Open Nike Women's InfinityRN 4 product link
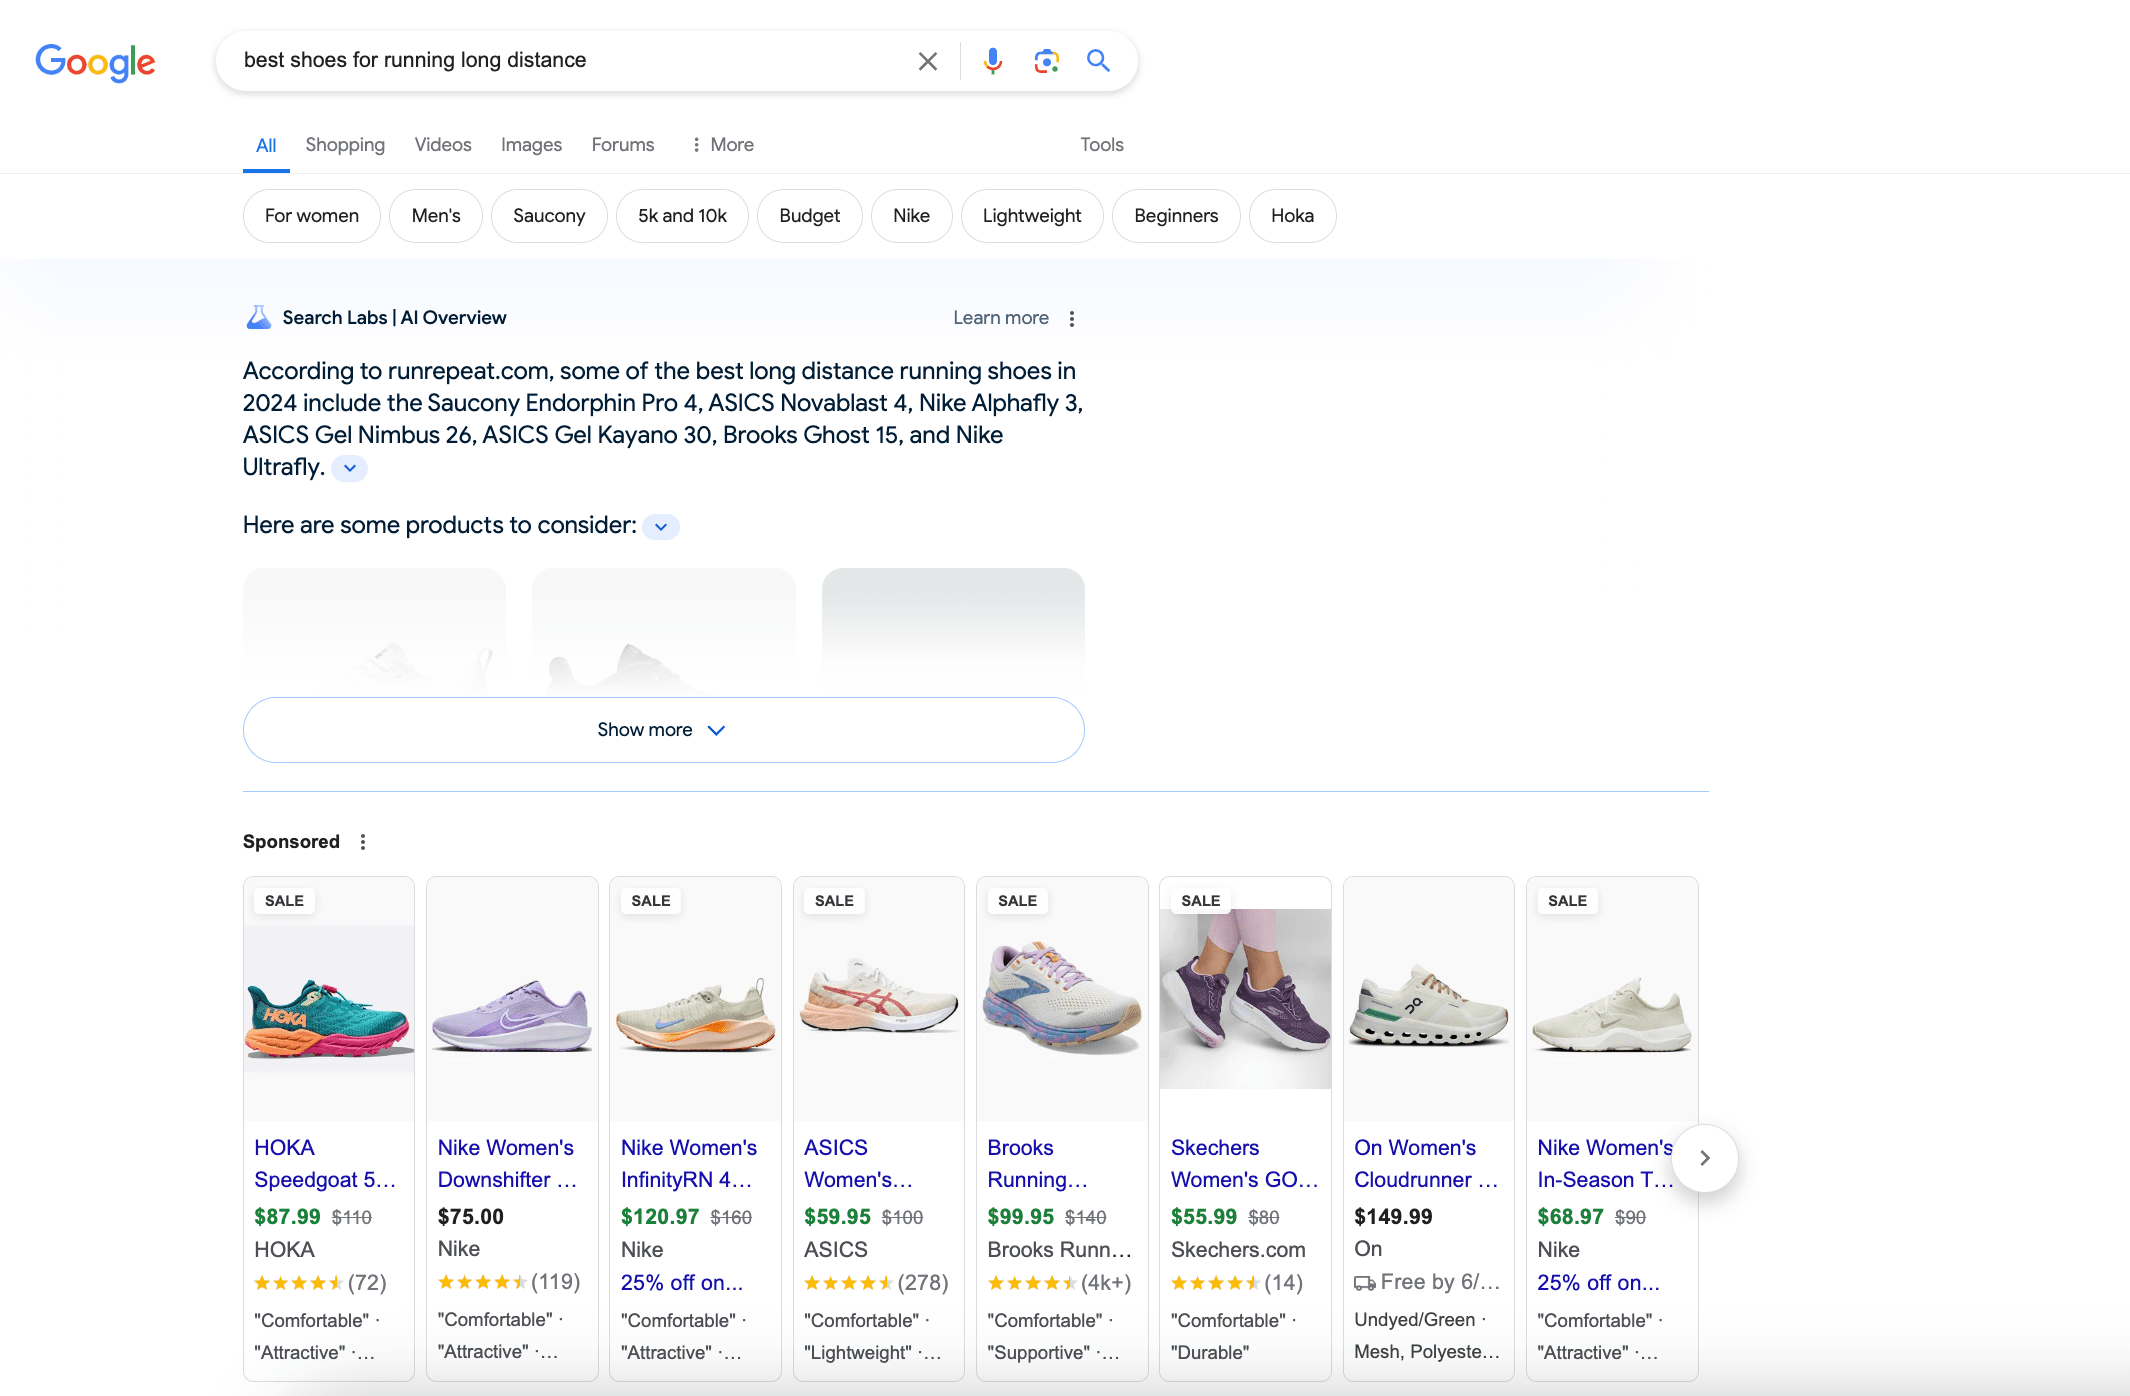Image resolution: width=2130 pixels, height=1396 pixels. [689, 1164]
